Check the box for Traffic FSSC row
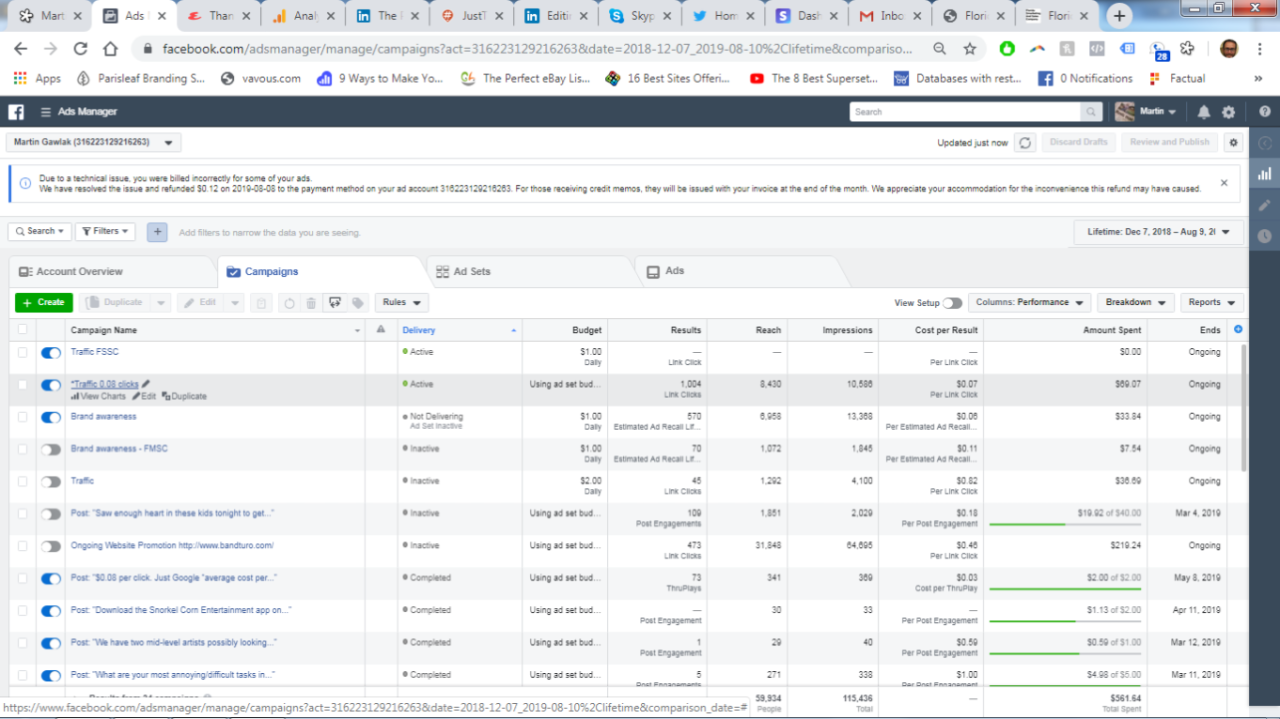Screen dimensions: 1280x719 [x=23, y=352]
